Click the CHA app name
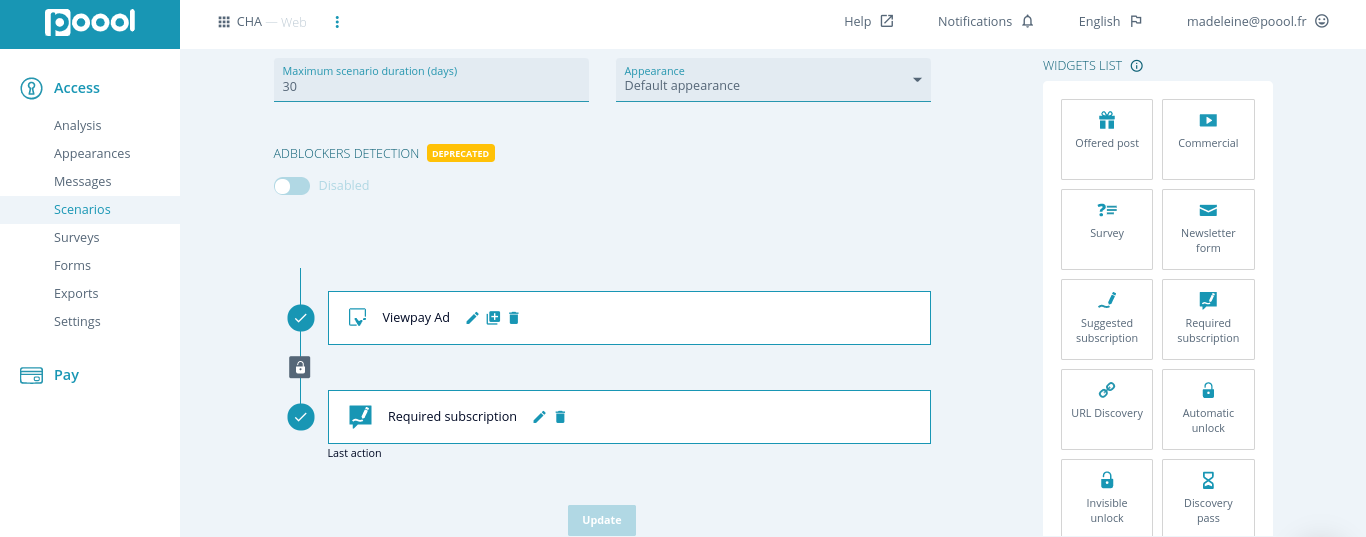The height and width of the screenshot is (537, 1366). click(249, 22)
